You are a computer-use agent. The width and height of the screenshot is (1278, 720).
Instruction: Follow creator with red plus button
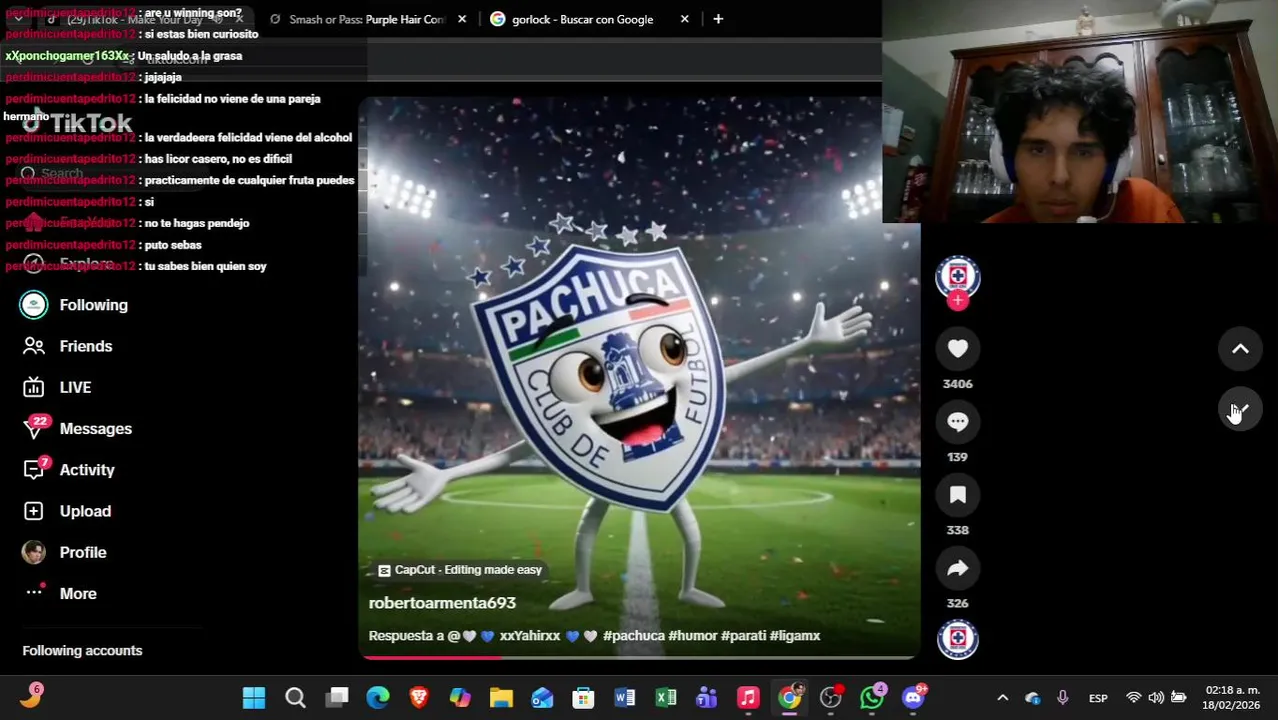[957, 300]
